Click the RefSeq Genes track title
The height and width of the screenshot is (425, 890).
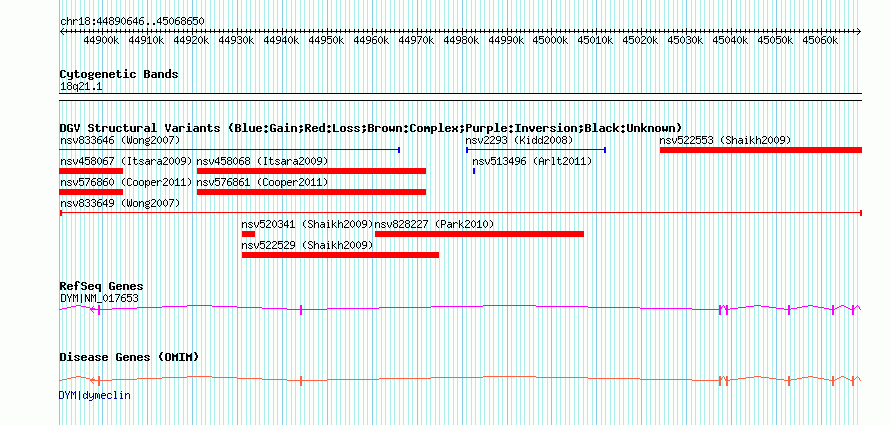pyautogui.click(x=102, y=286)
